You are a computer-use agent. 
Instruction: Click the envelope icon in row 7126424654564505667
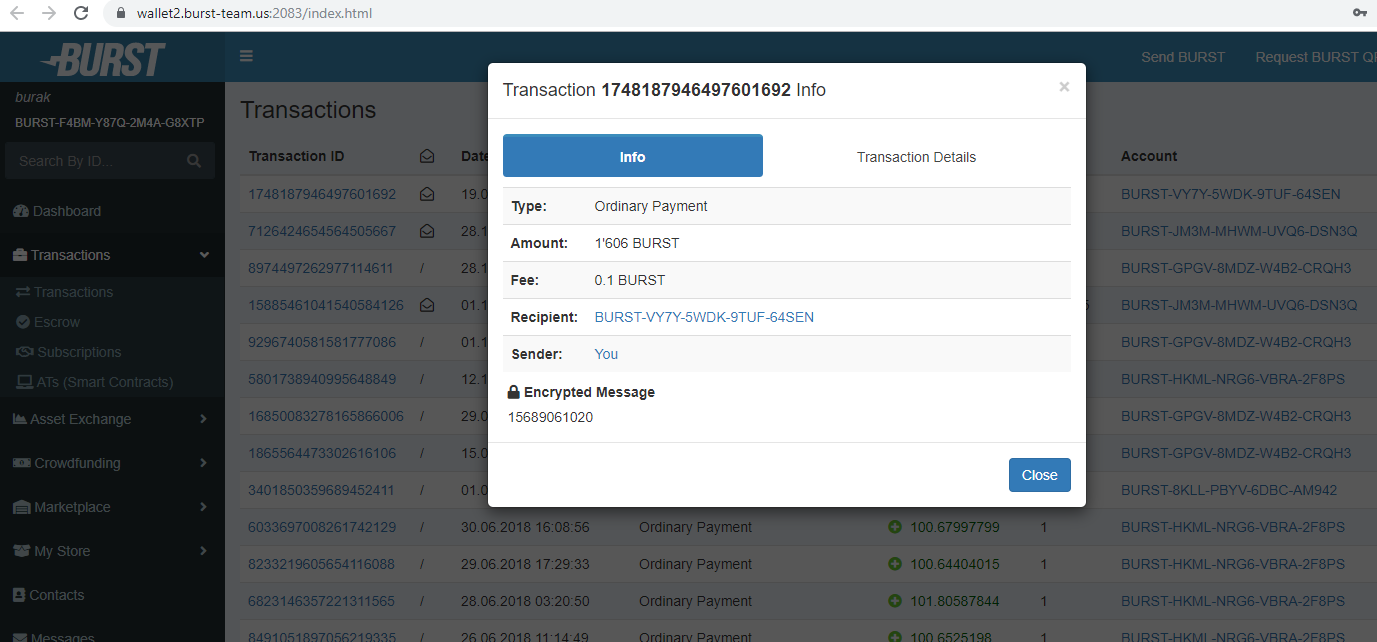tap(427, 231)
